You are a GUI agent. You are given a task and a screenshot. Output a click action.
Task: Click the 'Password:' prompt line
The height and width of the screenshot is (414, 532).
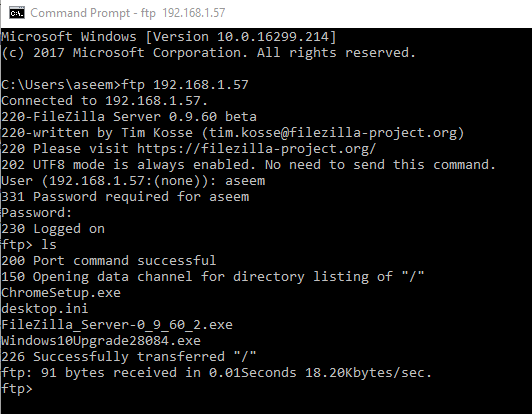37,213
